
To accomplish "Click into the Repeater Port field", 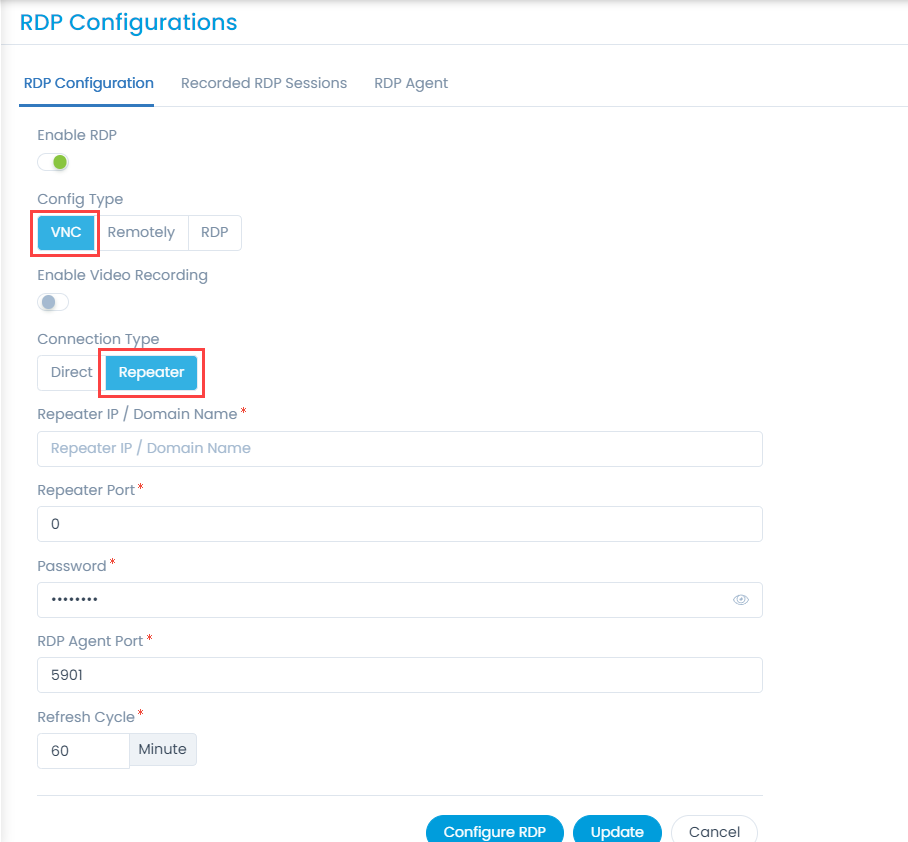I will click(400, 524).
